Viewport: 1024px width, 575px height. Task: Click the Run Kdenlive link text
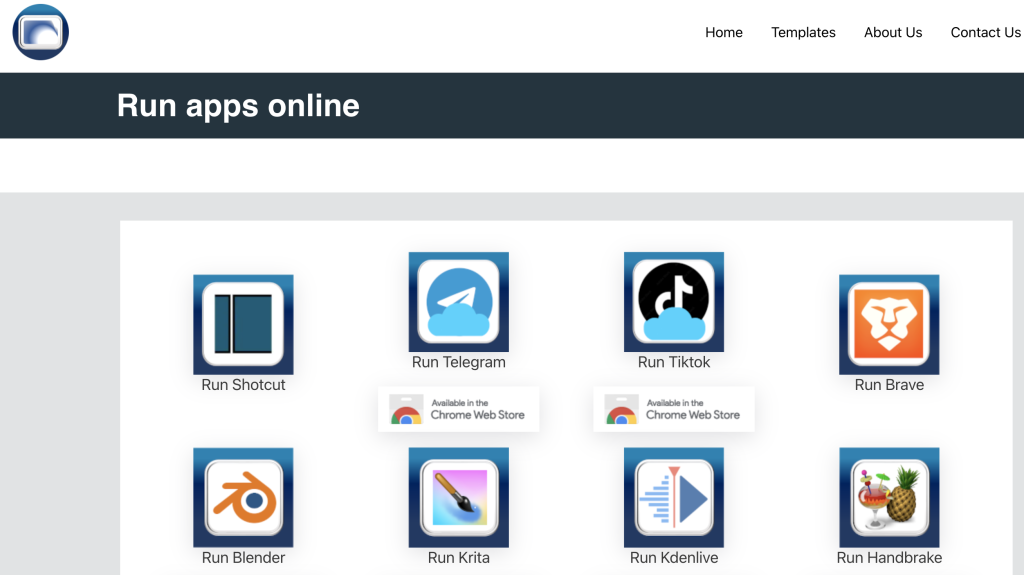673,557
